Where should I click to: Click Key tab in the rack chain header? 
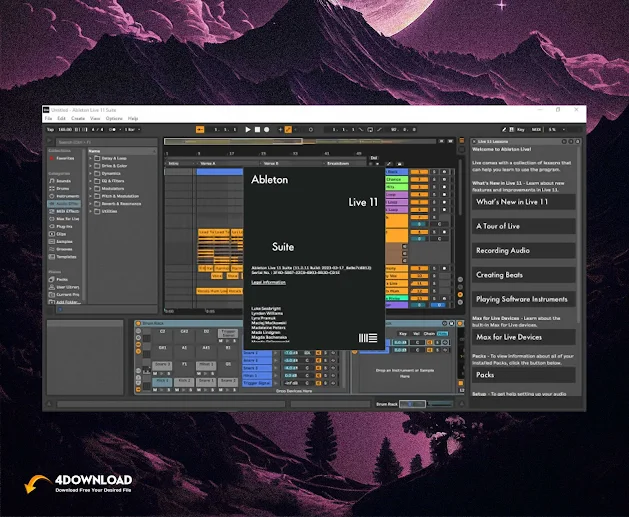(x=403, y=334)
